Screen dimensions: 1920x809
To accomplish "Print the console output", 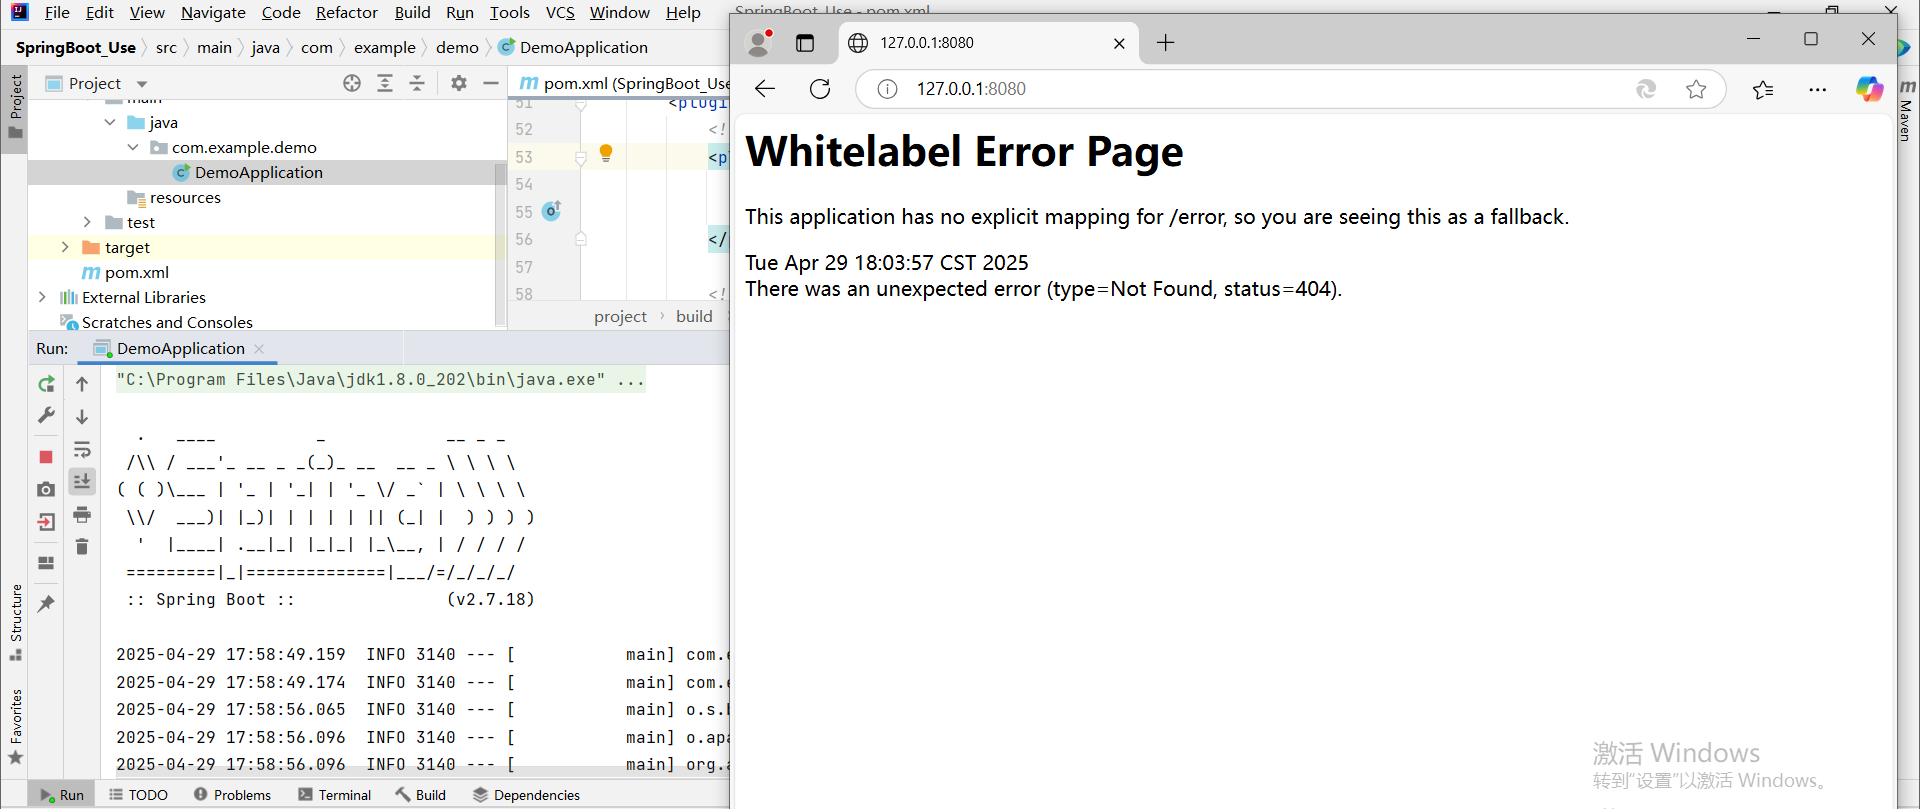I will 82,514.
